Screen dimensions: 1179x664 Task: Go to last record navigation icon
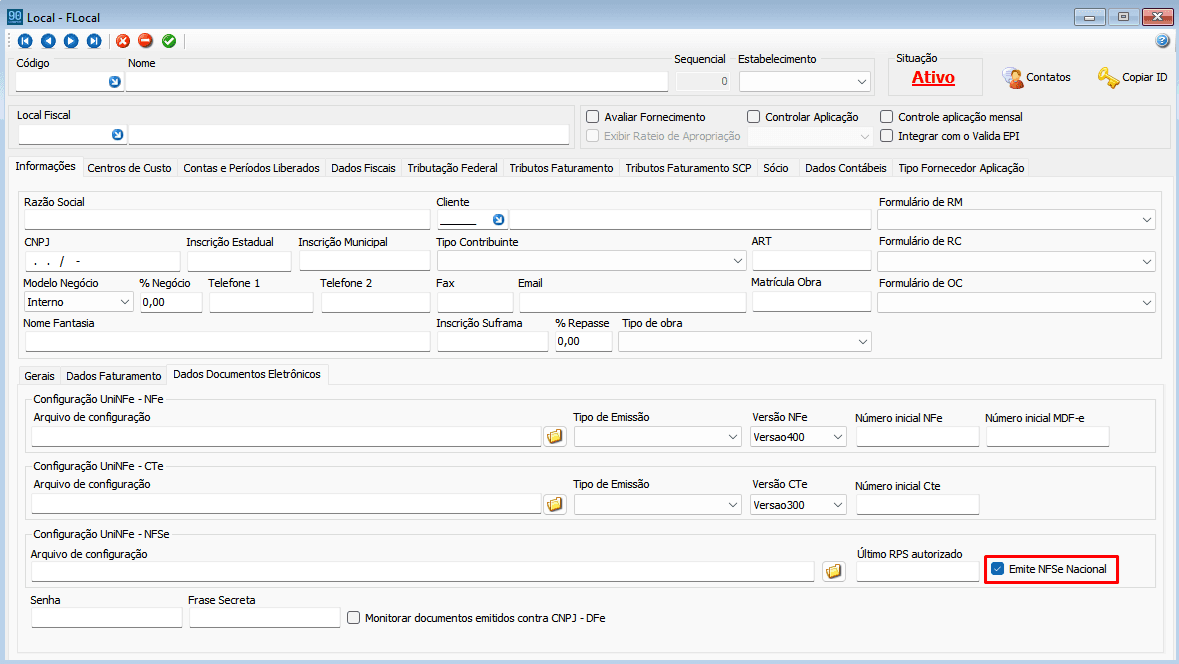[94, 41]
